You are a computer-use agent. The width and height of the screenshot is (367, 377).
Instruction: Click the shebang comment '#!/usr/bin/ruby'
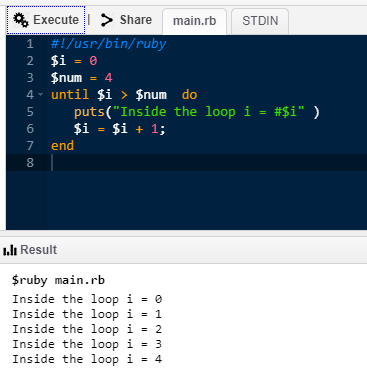[x=108, y=44]
